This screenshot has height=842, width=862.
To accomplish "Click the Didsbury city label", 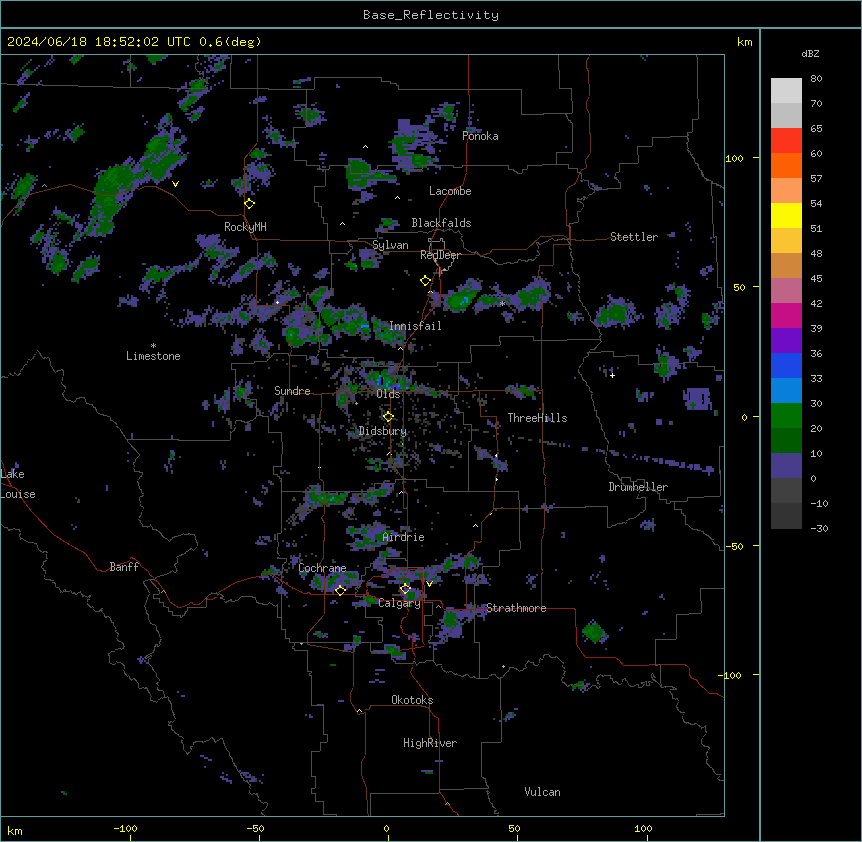I will [383, 431].
